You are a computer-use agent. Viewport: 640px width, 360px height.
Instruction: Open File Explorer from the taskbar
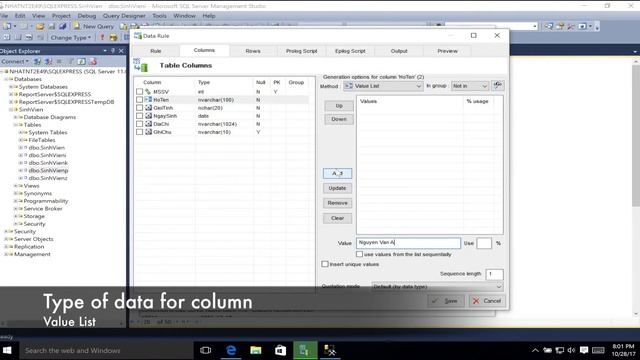[x=256, y=350]
